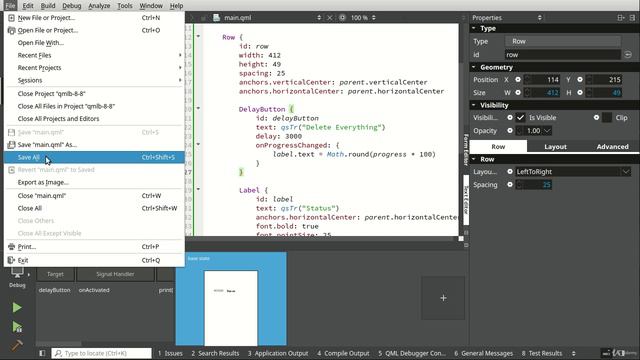Viewport: 640px width, 360px height.
Task: Click the action circle icon beside Position Y
Action: click(x=580, y=80)
